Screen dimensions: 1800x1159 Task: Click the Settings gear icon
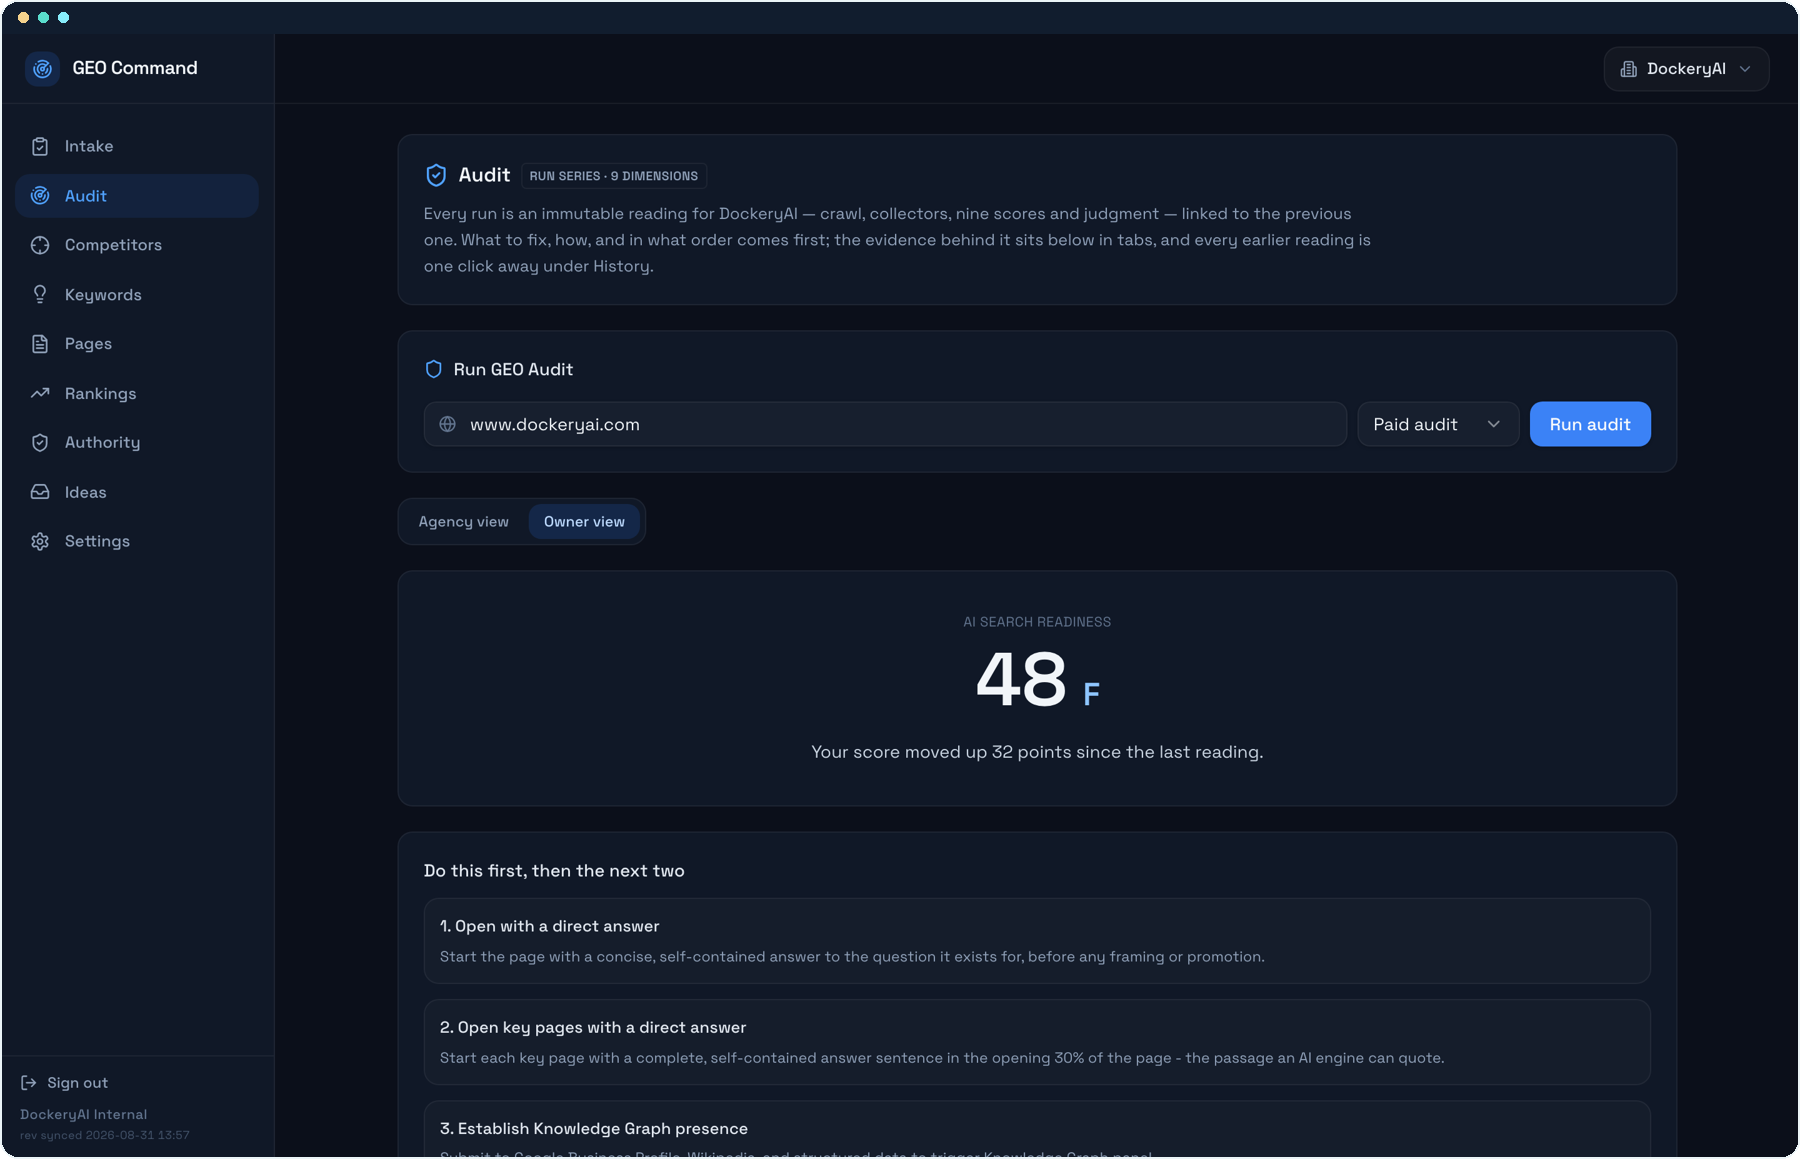(40, 541)
